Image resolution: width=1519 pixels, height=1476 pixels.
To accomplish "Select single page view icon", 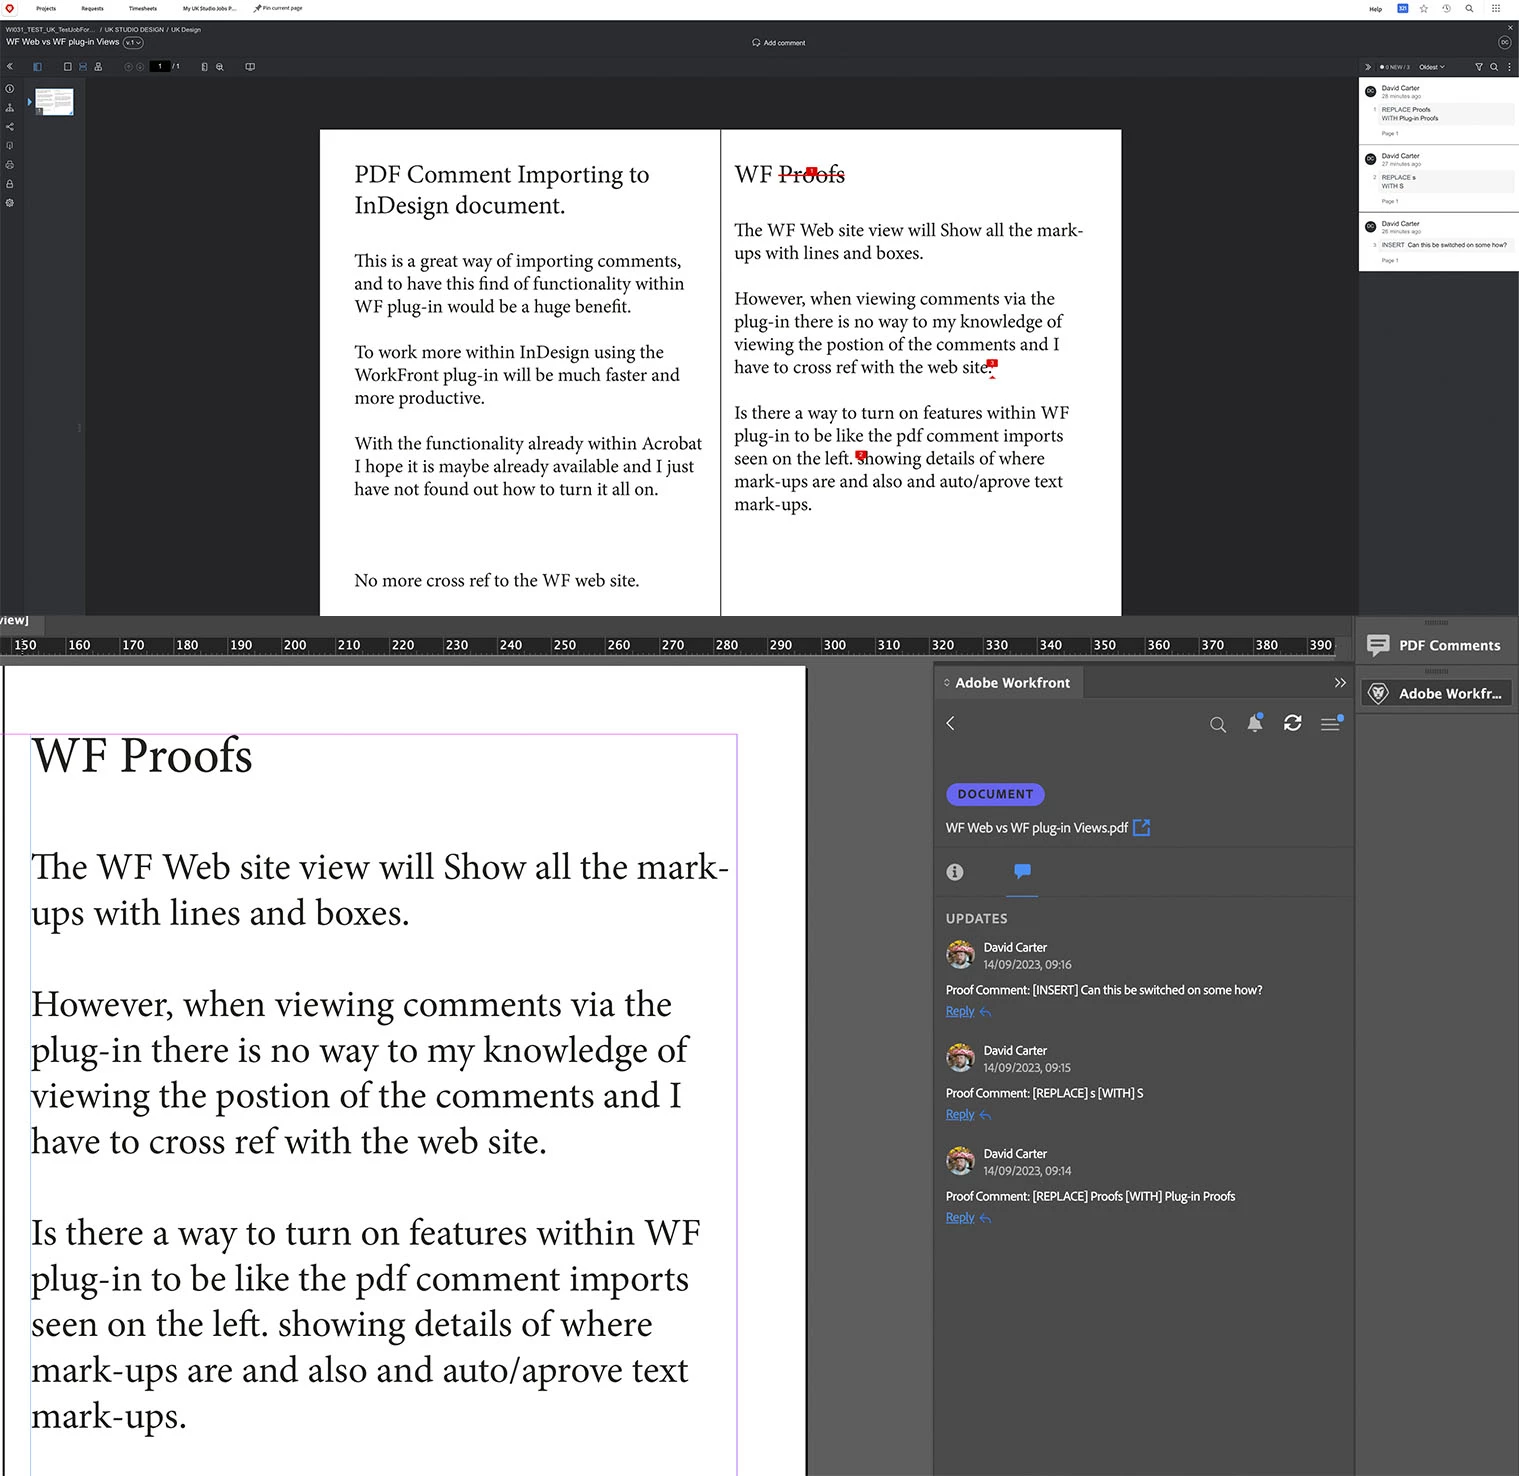I will click(x=68, y=67).
